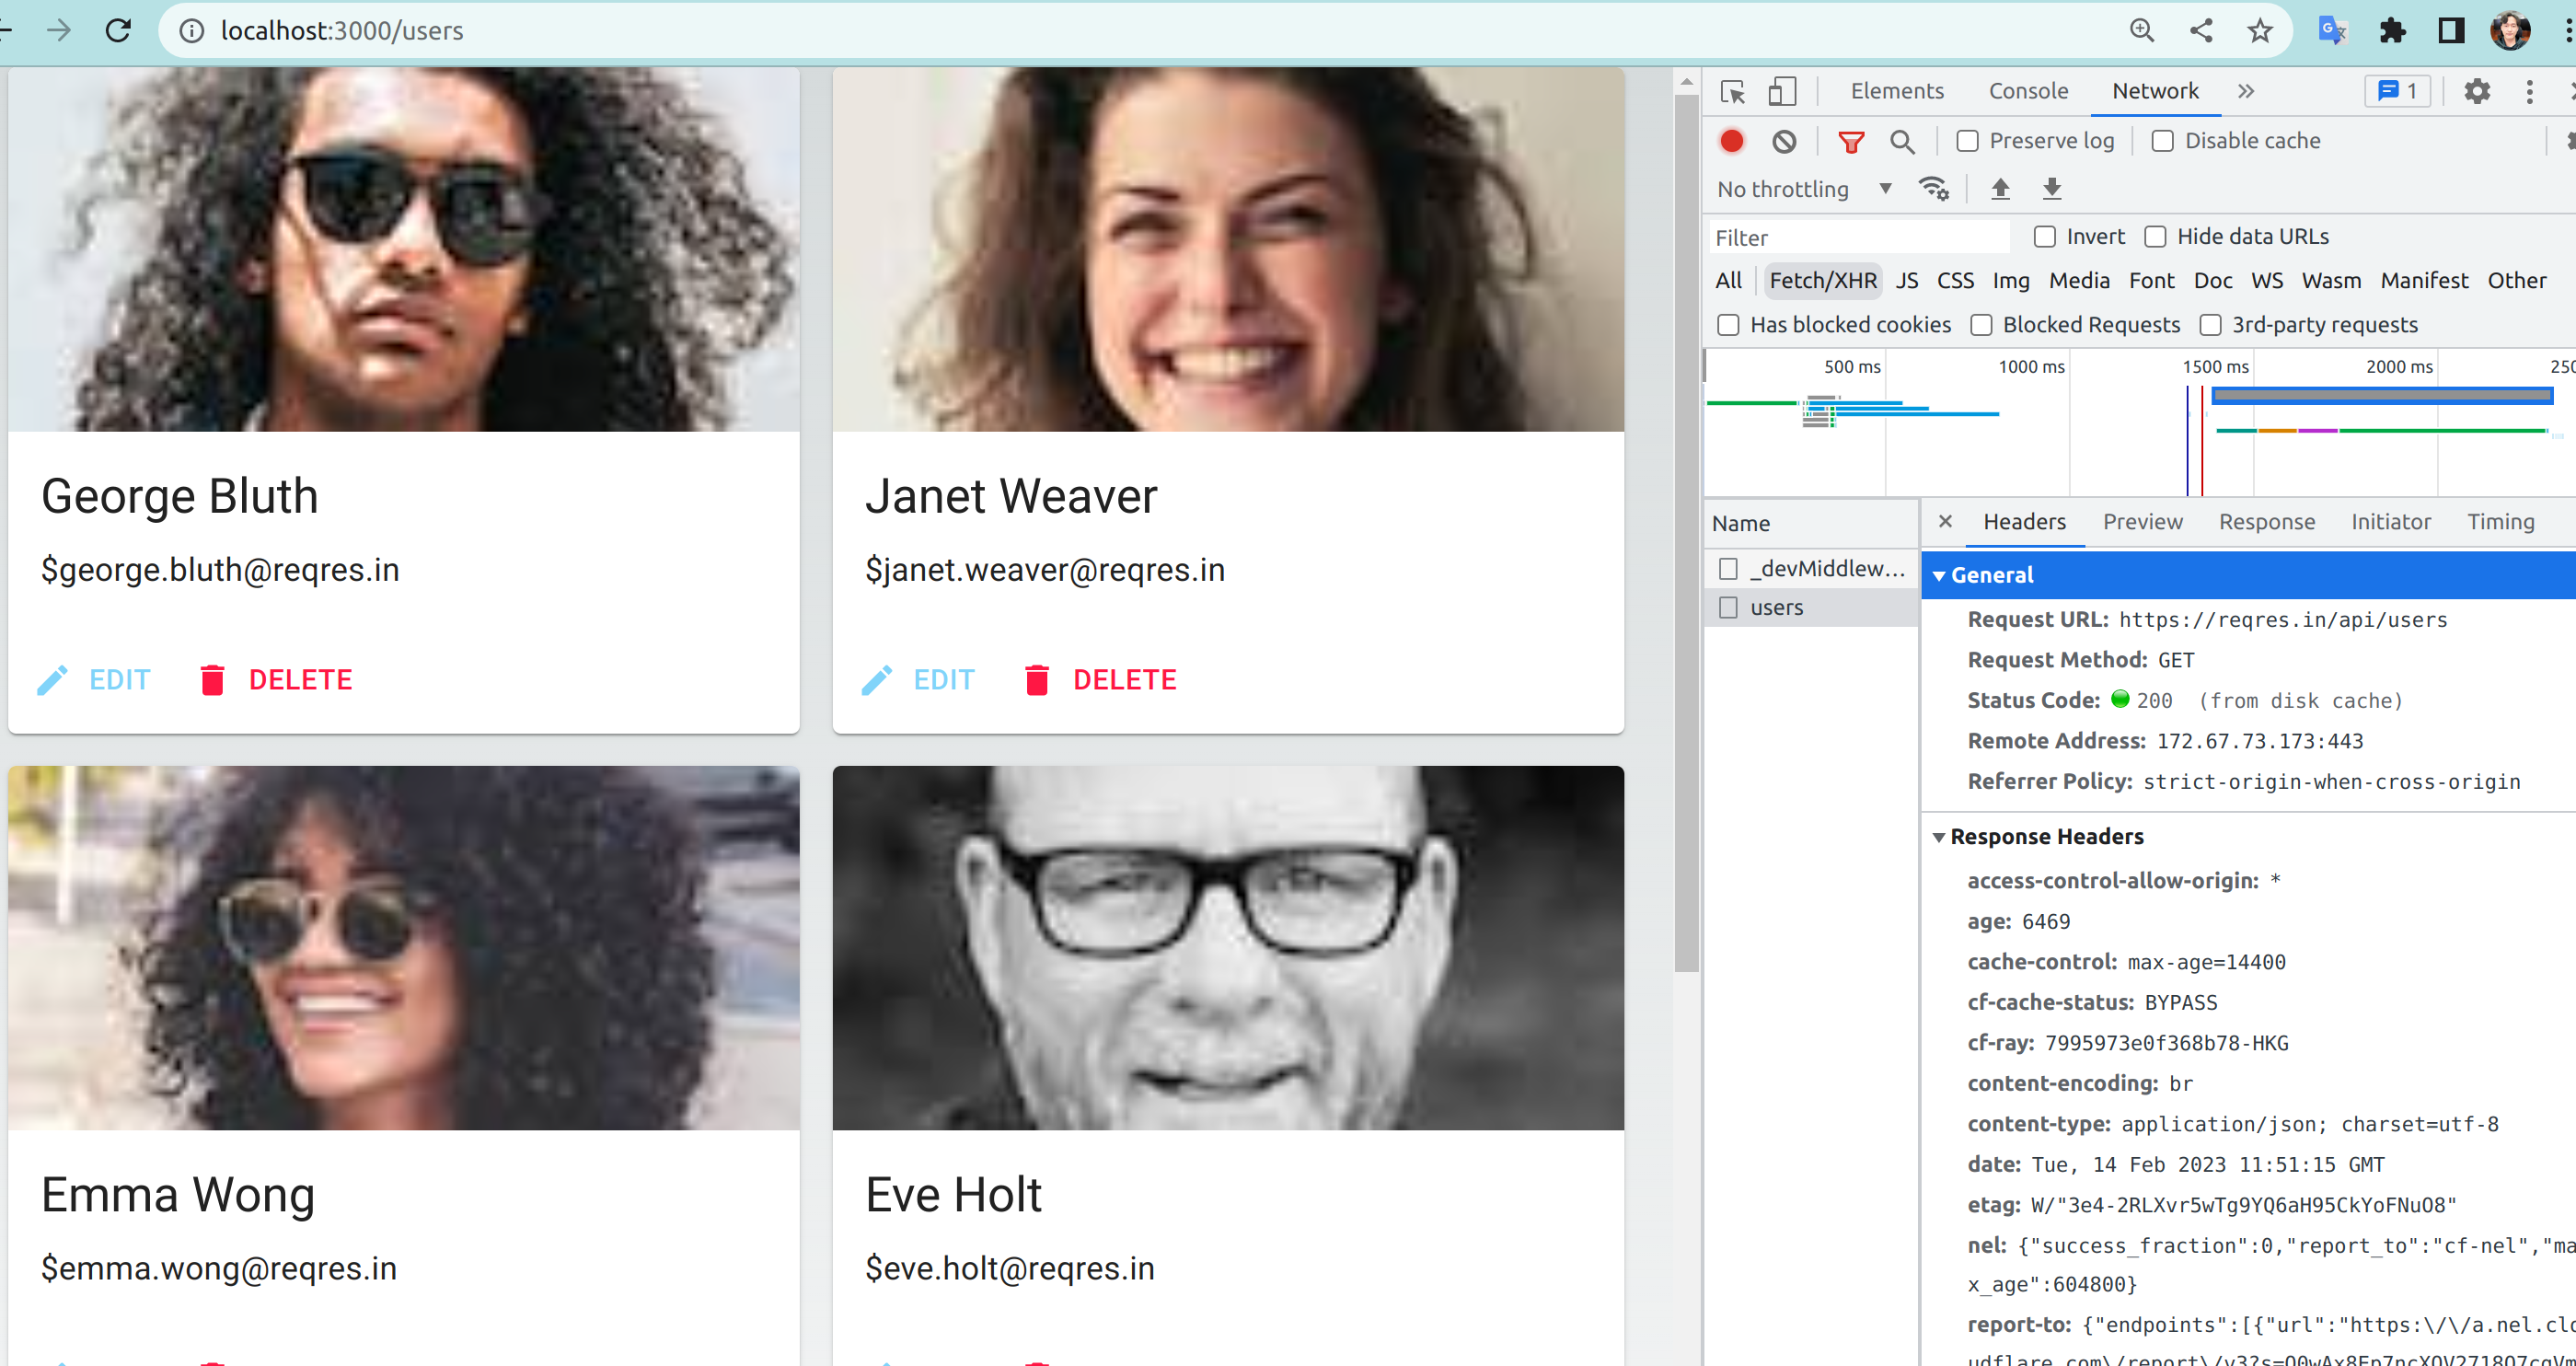Toggle the device toolbar icon

(x=1782, y=92)
